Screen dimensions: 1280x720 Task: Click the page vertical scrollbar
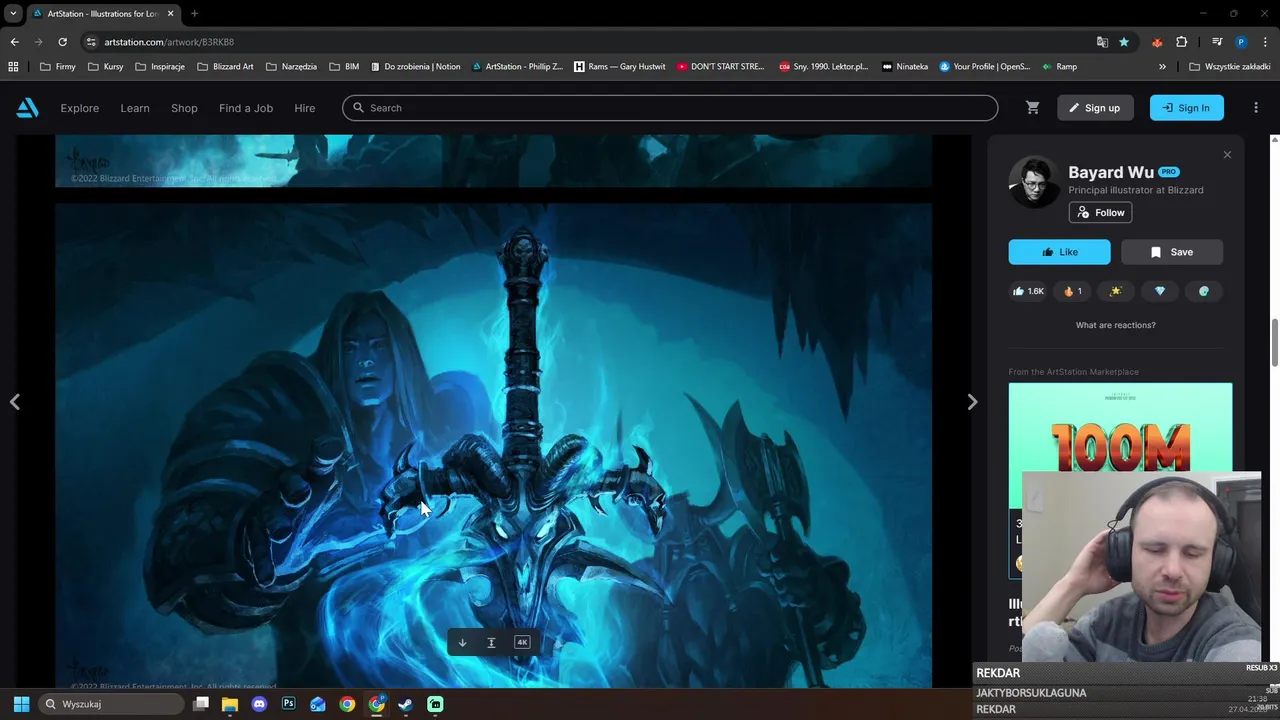(1274, 343)
